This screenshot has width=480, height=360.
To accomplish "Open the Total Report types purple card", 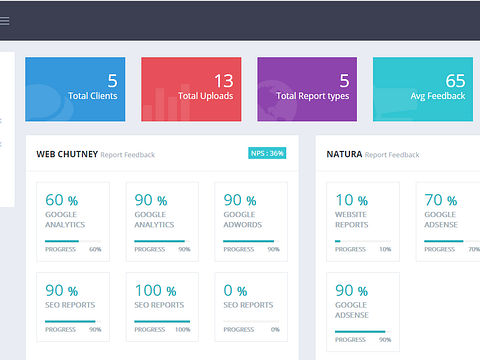I will point(307,89).
